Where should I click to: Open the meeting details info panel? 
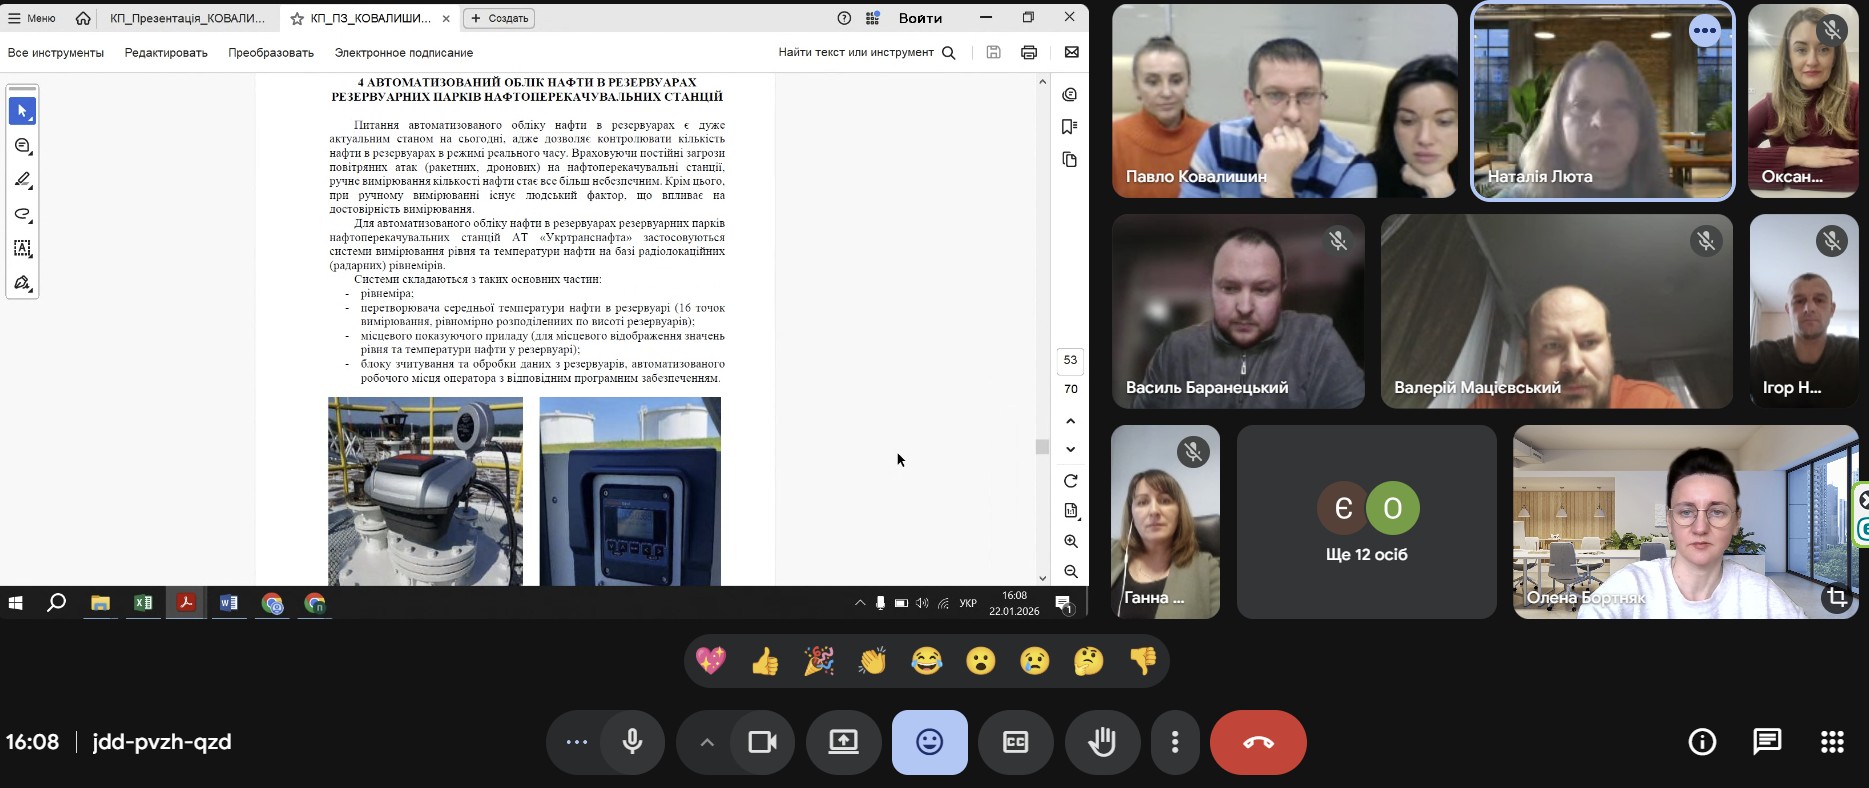tap(1702, 742)
